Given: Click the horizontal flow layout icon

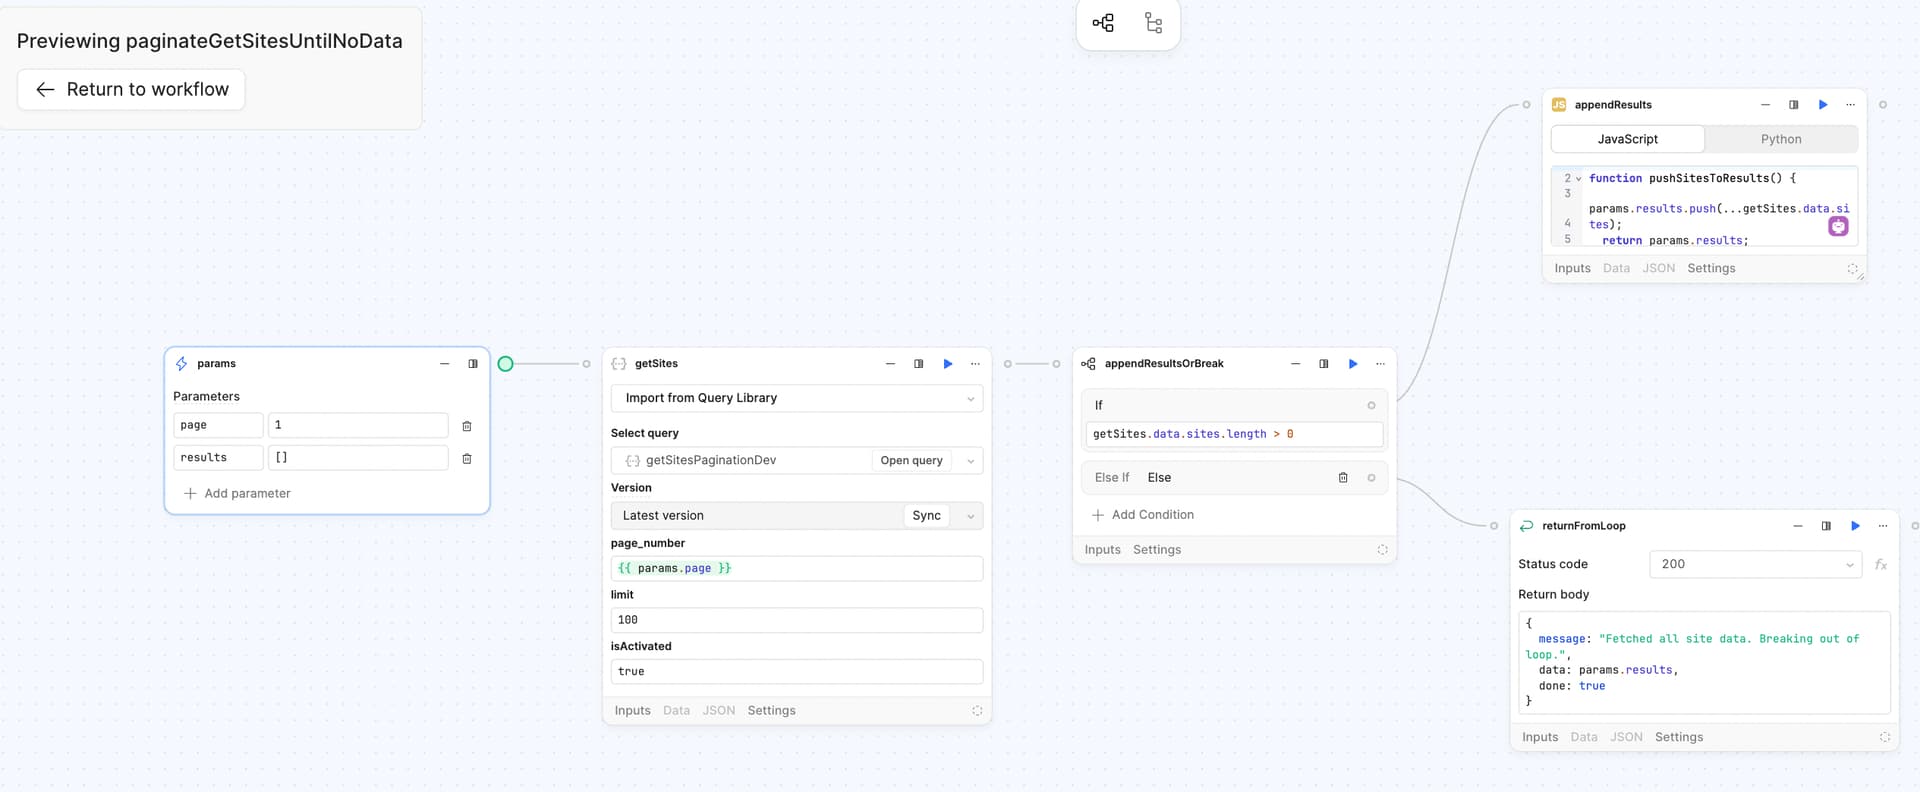Looking at the screenshot, I should click(1103, 23).
